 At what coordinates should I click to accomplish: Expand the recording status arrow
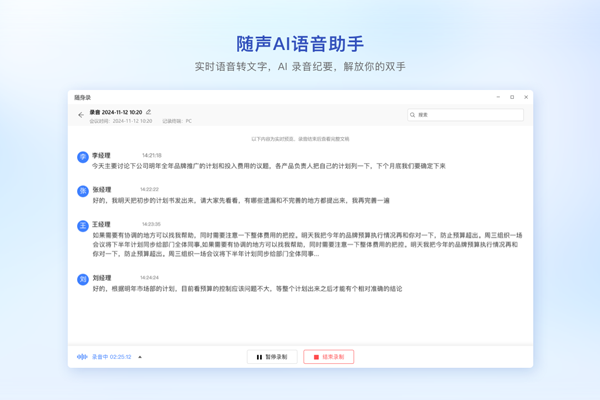coord(140,357)
